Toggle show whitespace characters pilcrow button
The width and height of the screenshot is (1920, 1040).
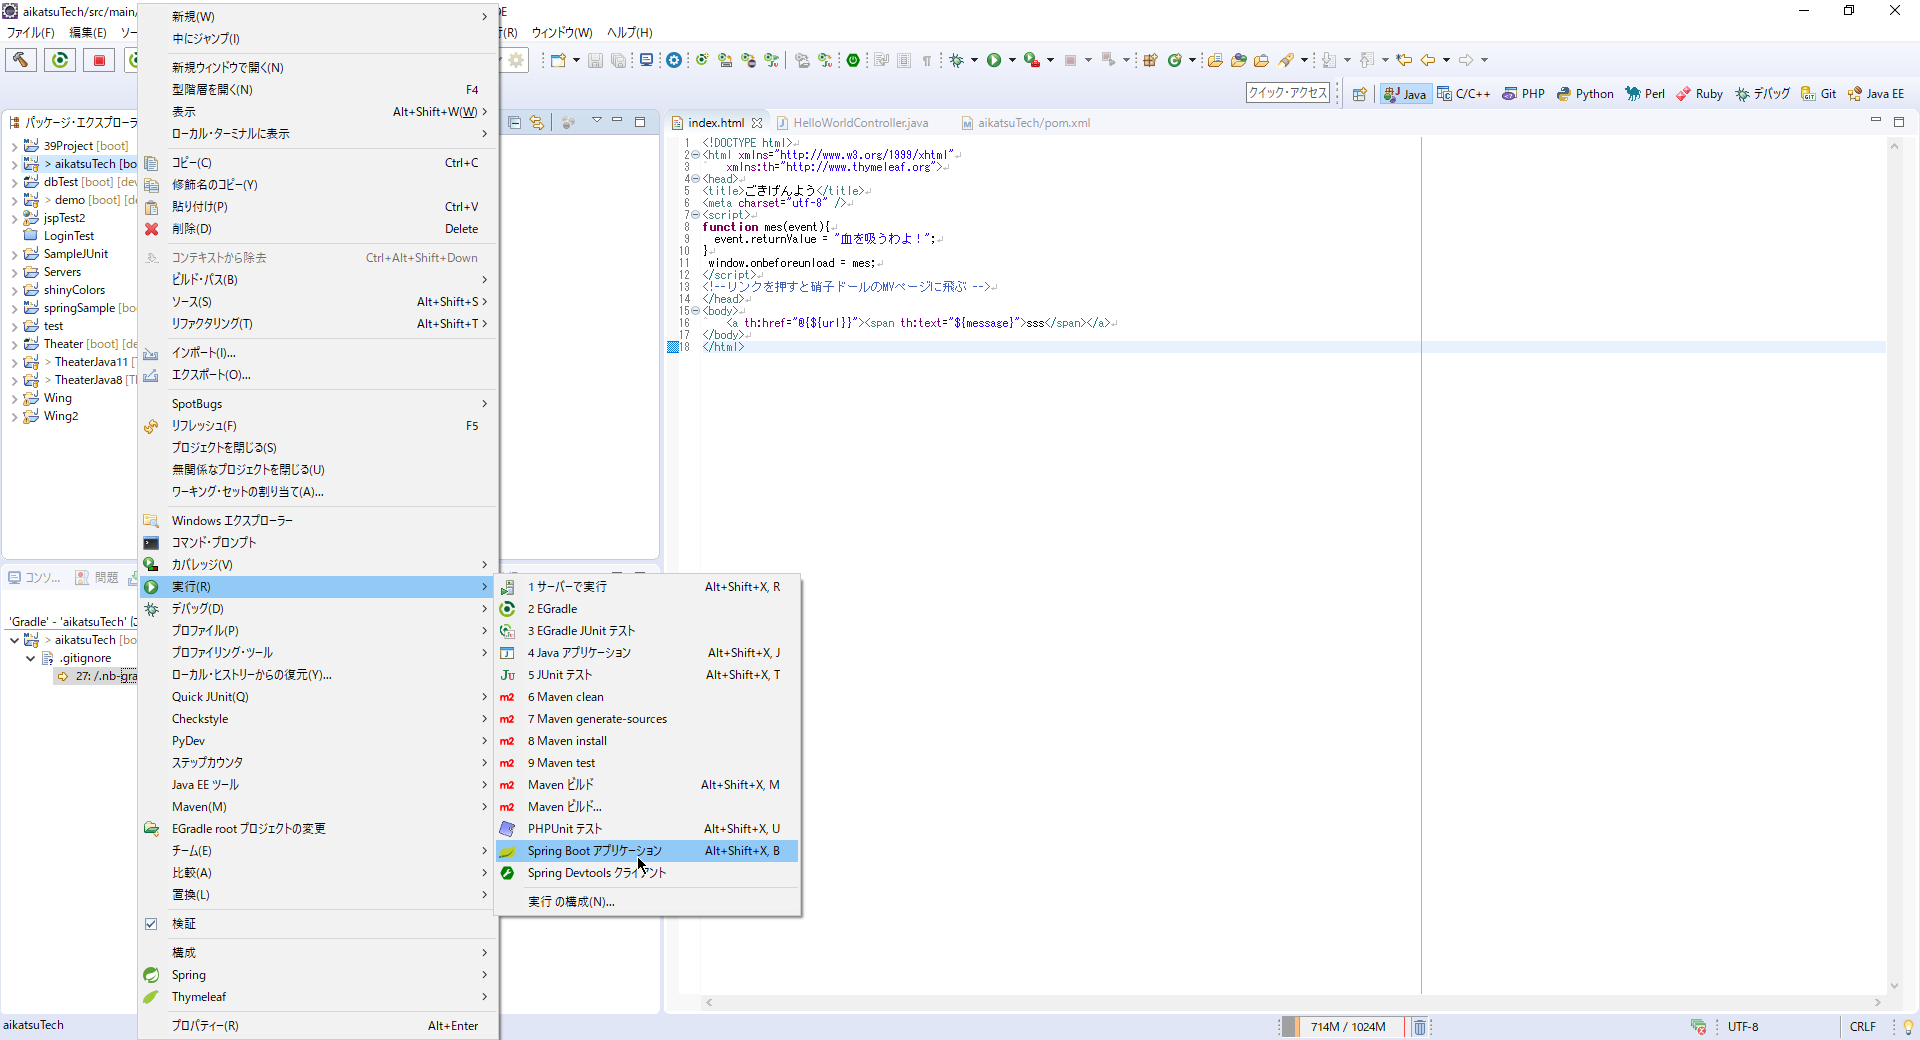(927, 60)
